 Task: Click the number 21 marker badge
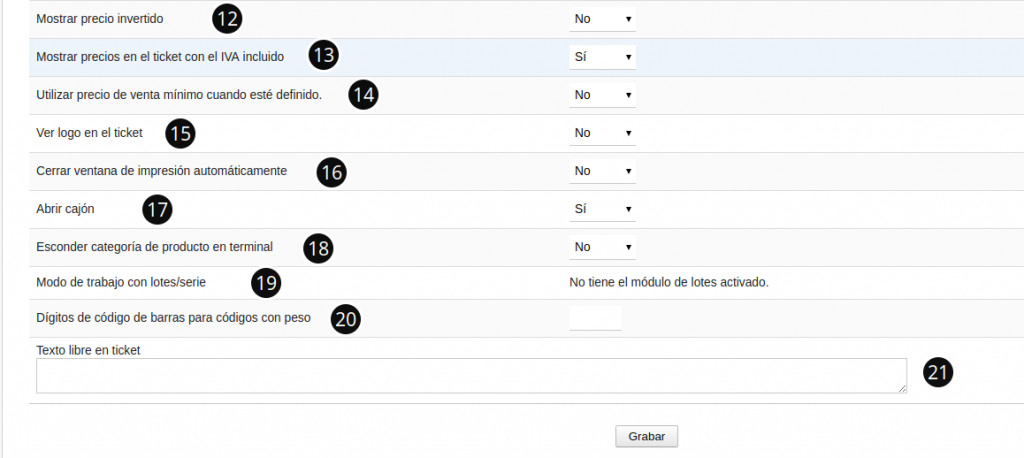938,373
